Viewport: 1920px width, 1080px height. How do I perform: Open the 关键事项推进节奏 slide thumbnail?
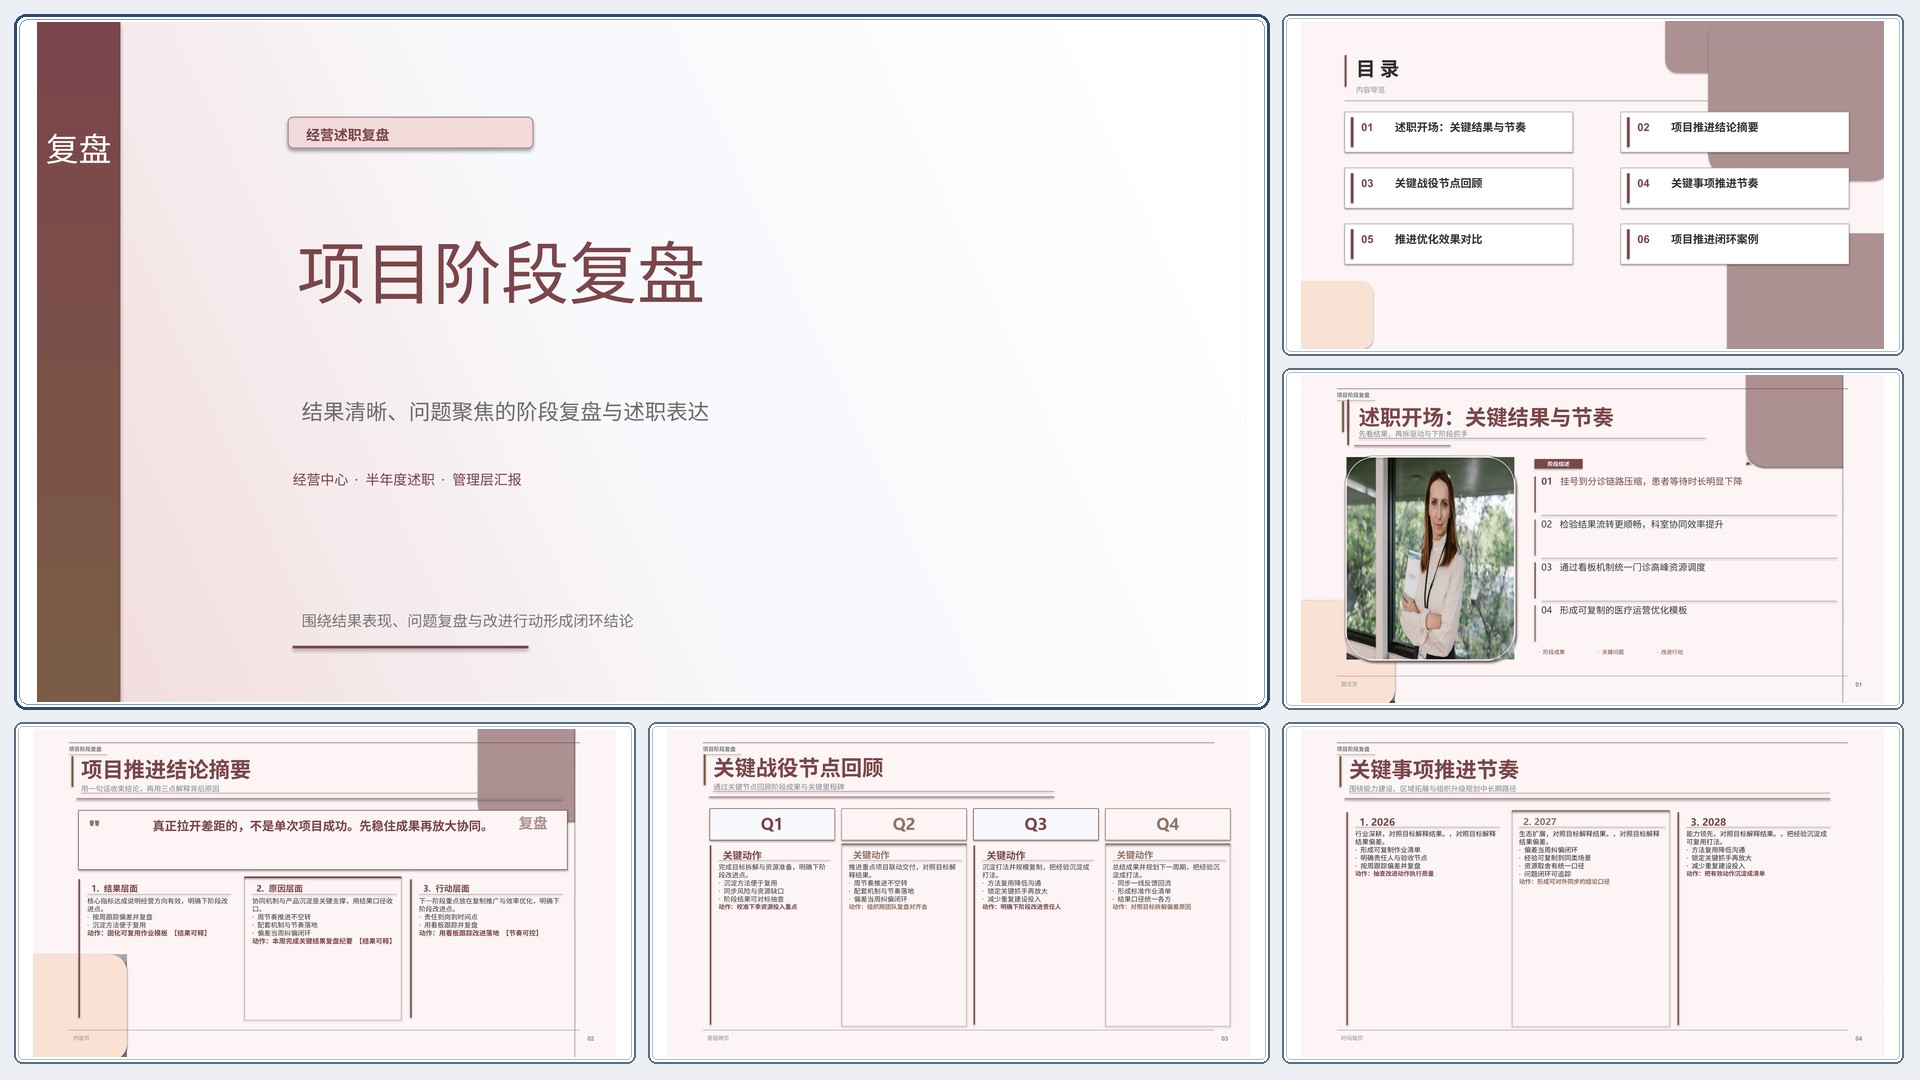point(1592,893)
